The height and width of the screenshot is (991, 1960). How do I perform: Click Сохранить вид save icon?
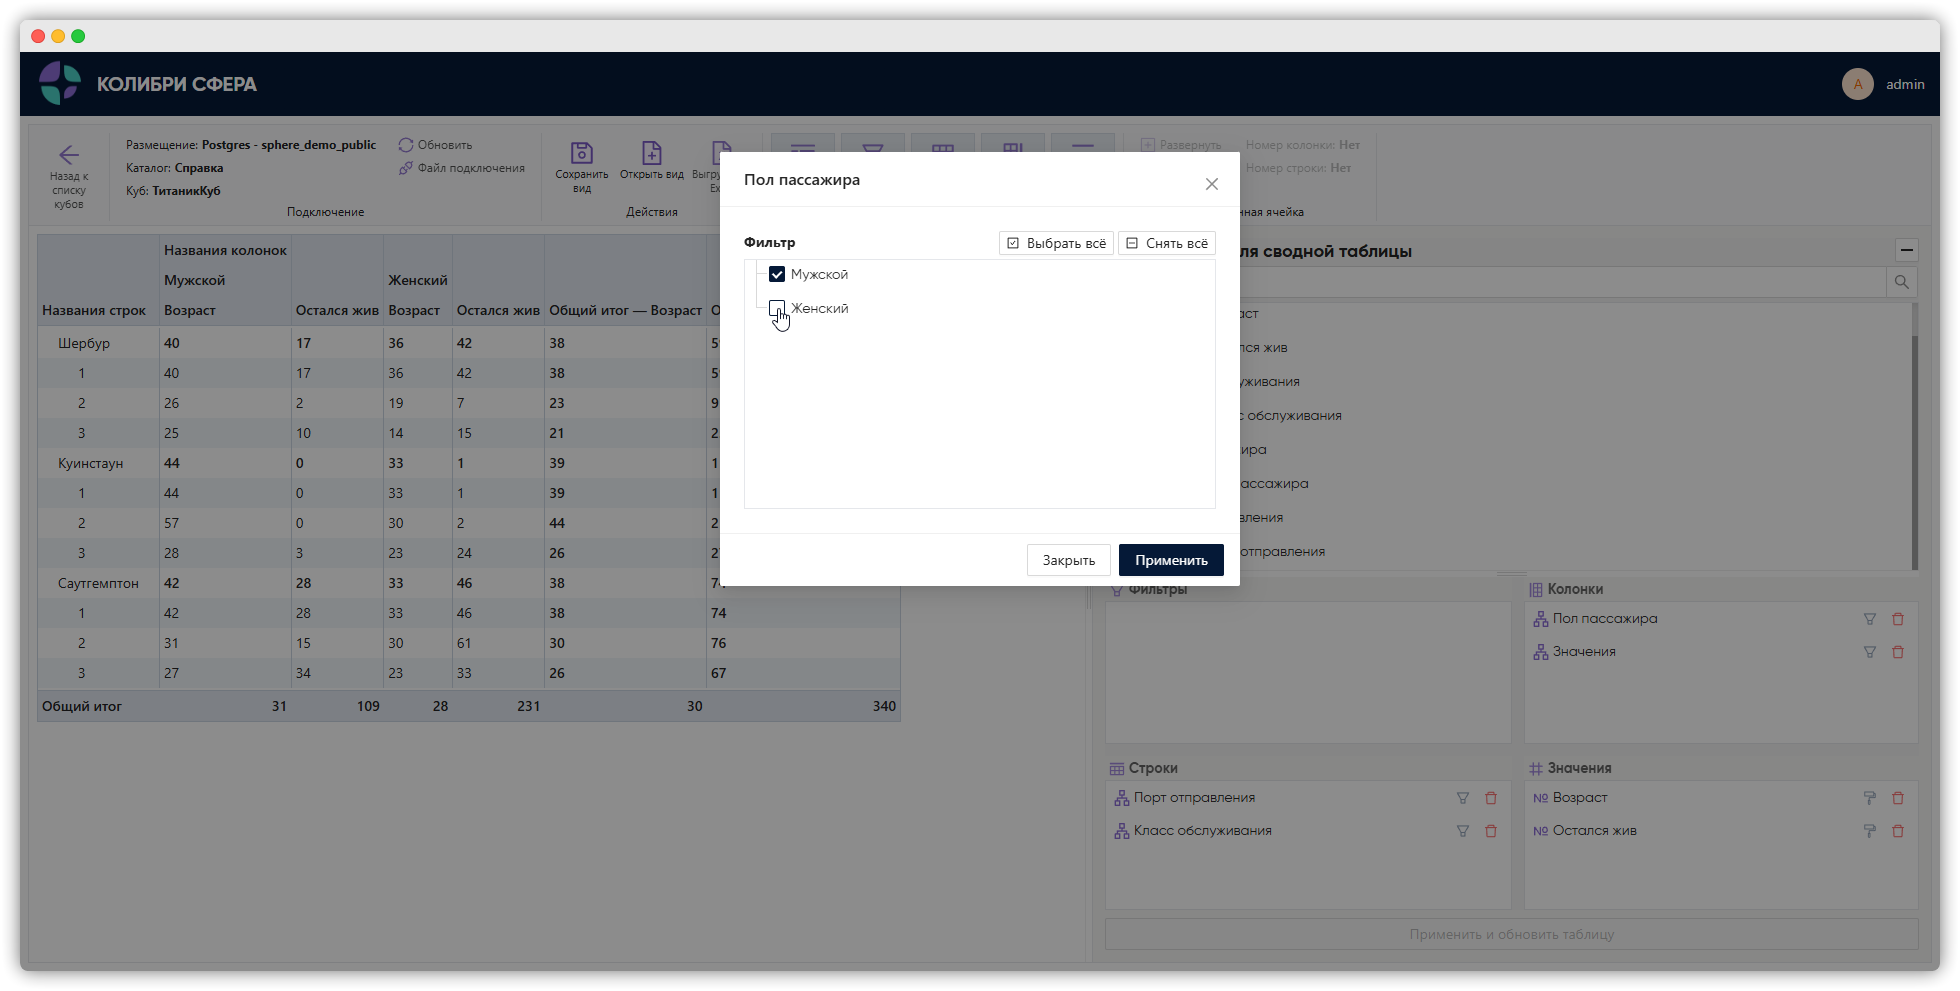click(582, 153)
